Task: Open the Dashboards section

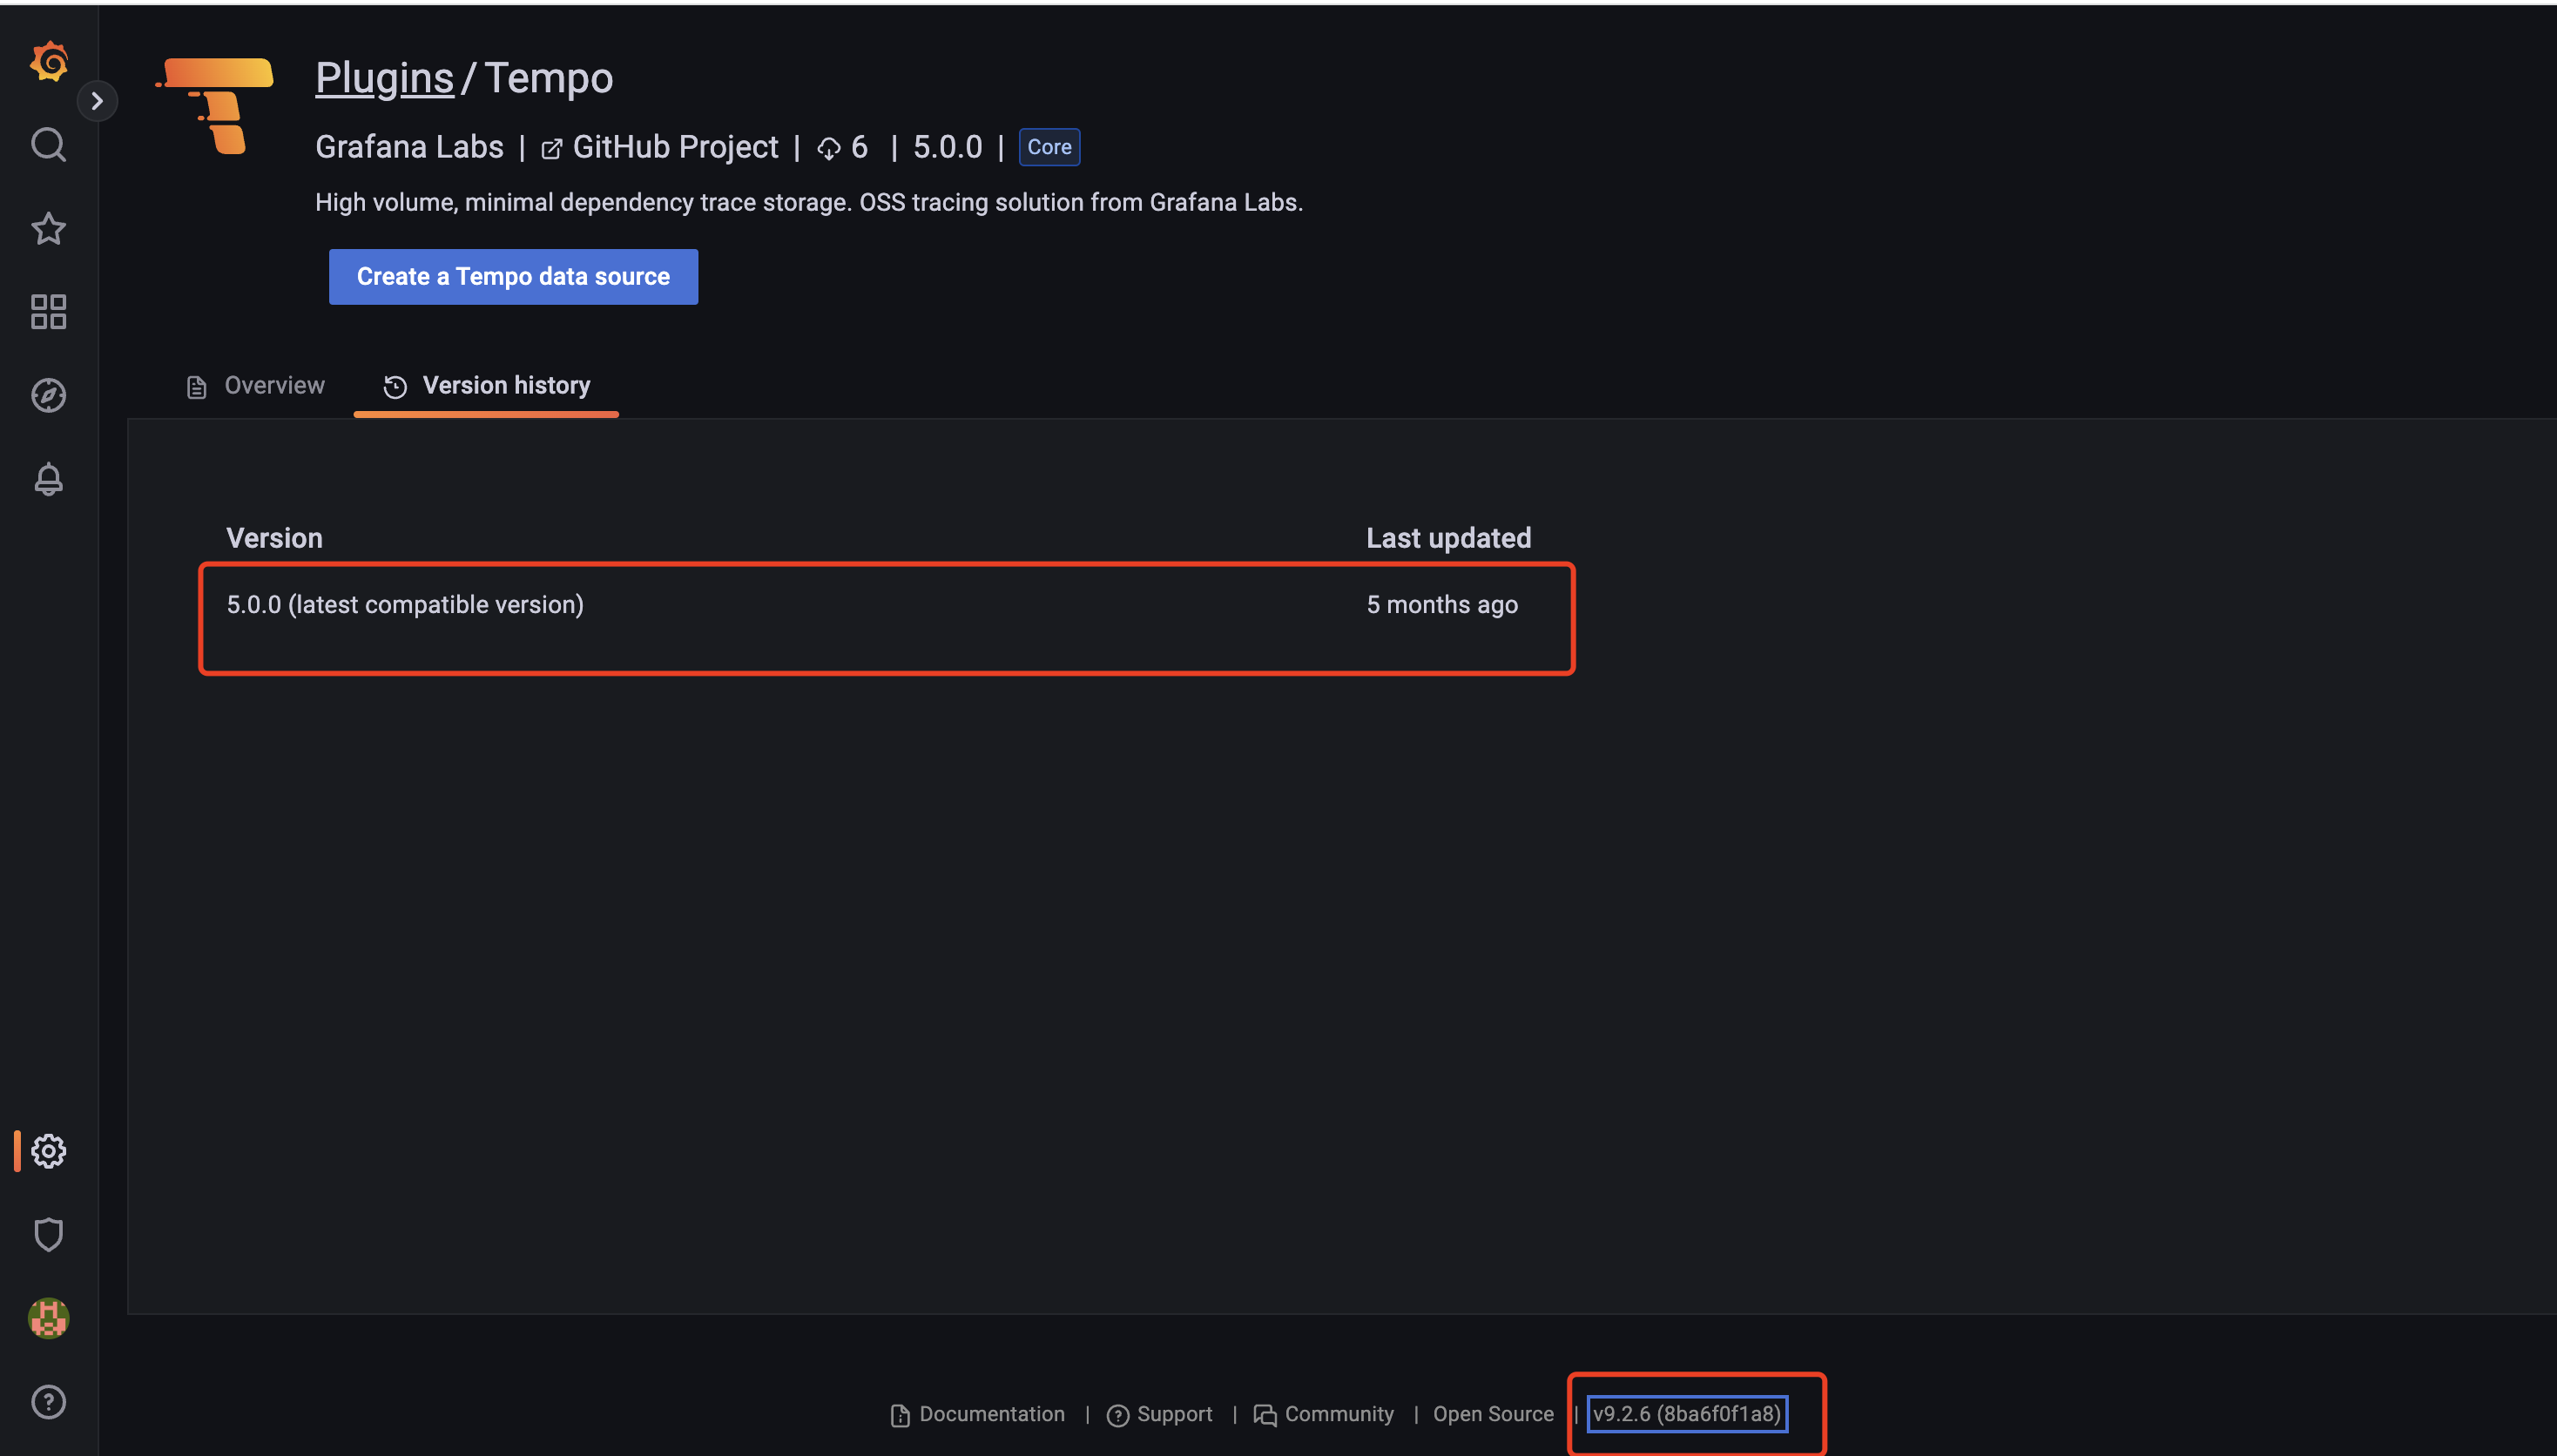Action: [48, 312]
